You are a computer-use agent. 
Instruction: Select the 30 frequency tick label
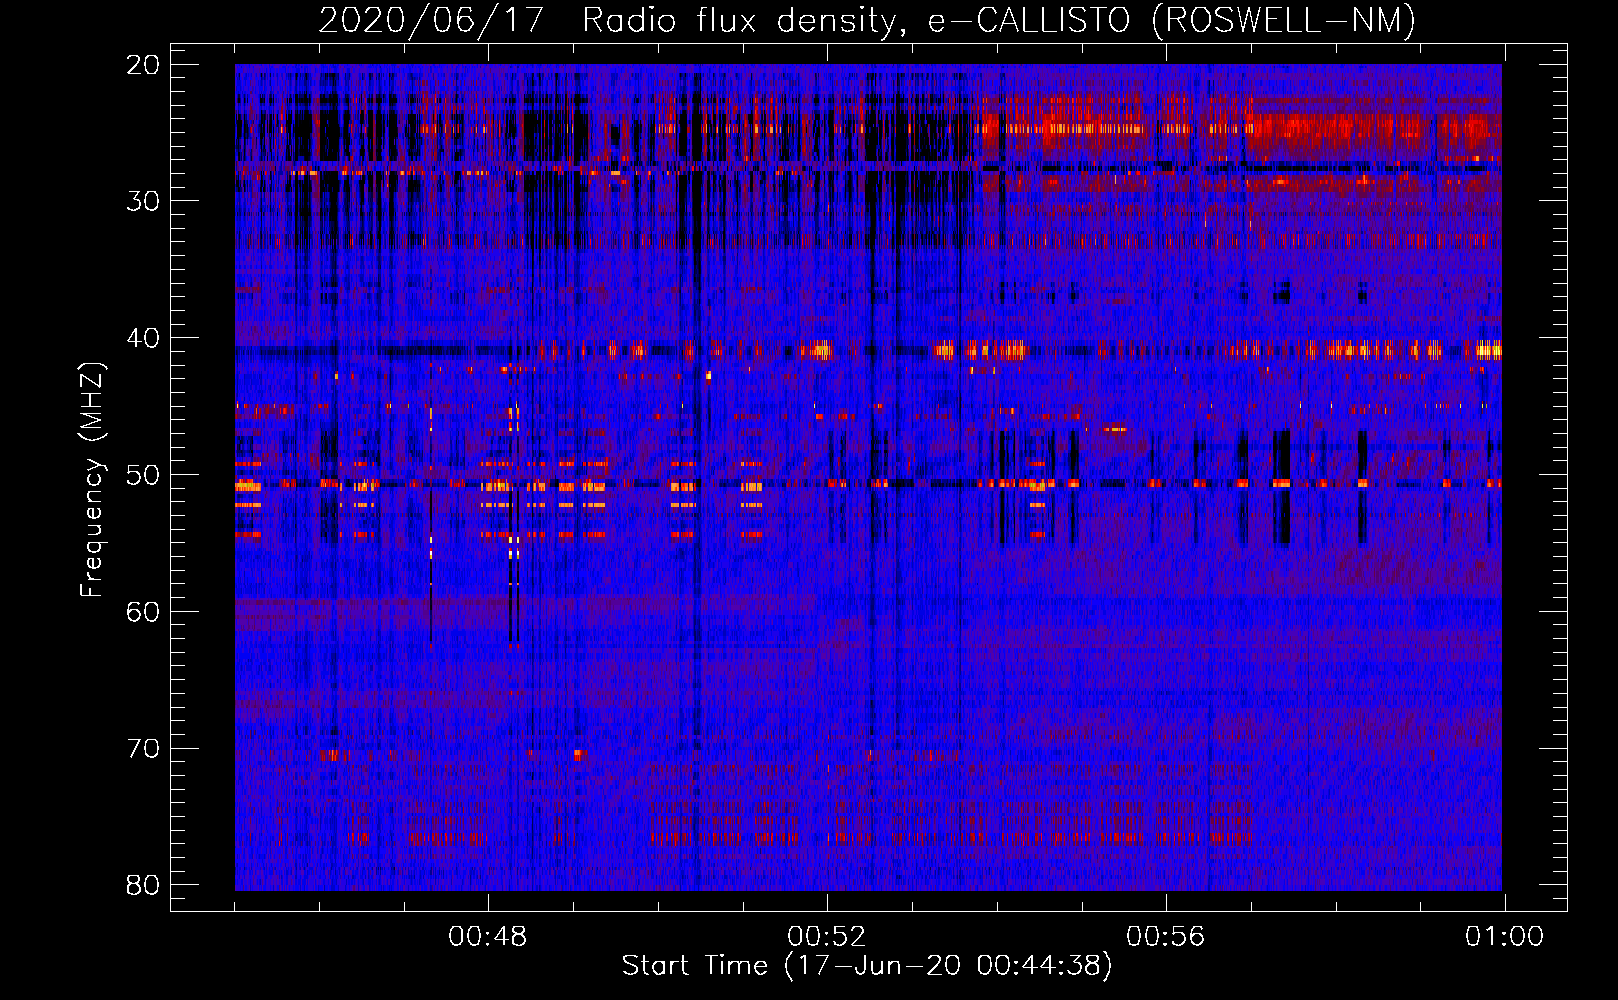tap(143, 201)
